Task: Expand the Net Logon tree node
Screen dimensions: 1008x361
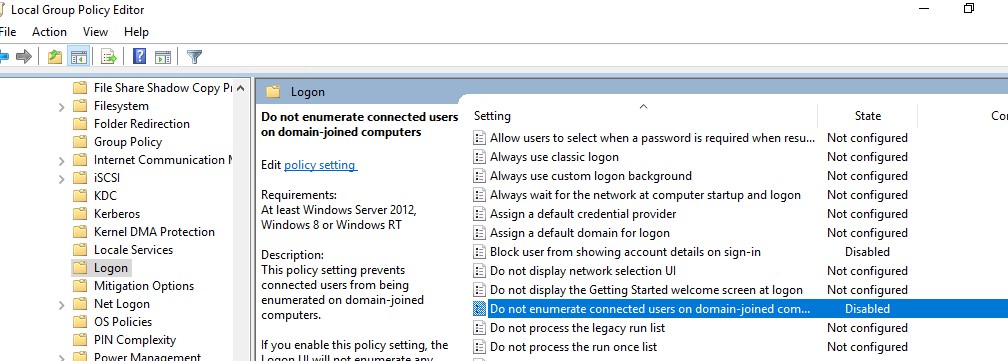Action: 62,304
